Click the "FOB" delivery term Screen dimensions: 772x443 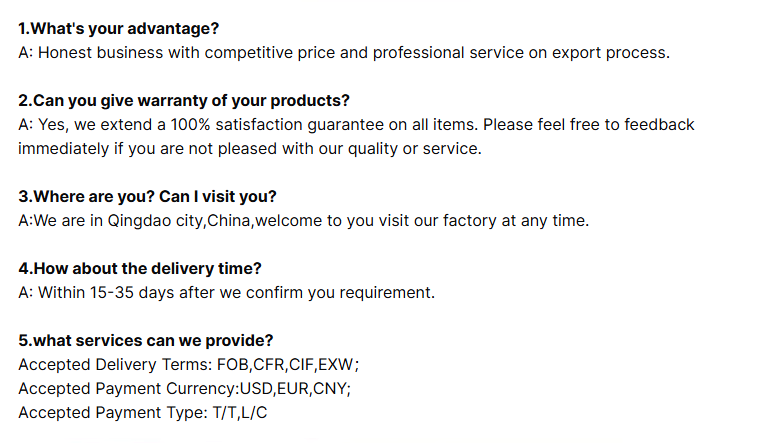click(233, 364)
